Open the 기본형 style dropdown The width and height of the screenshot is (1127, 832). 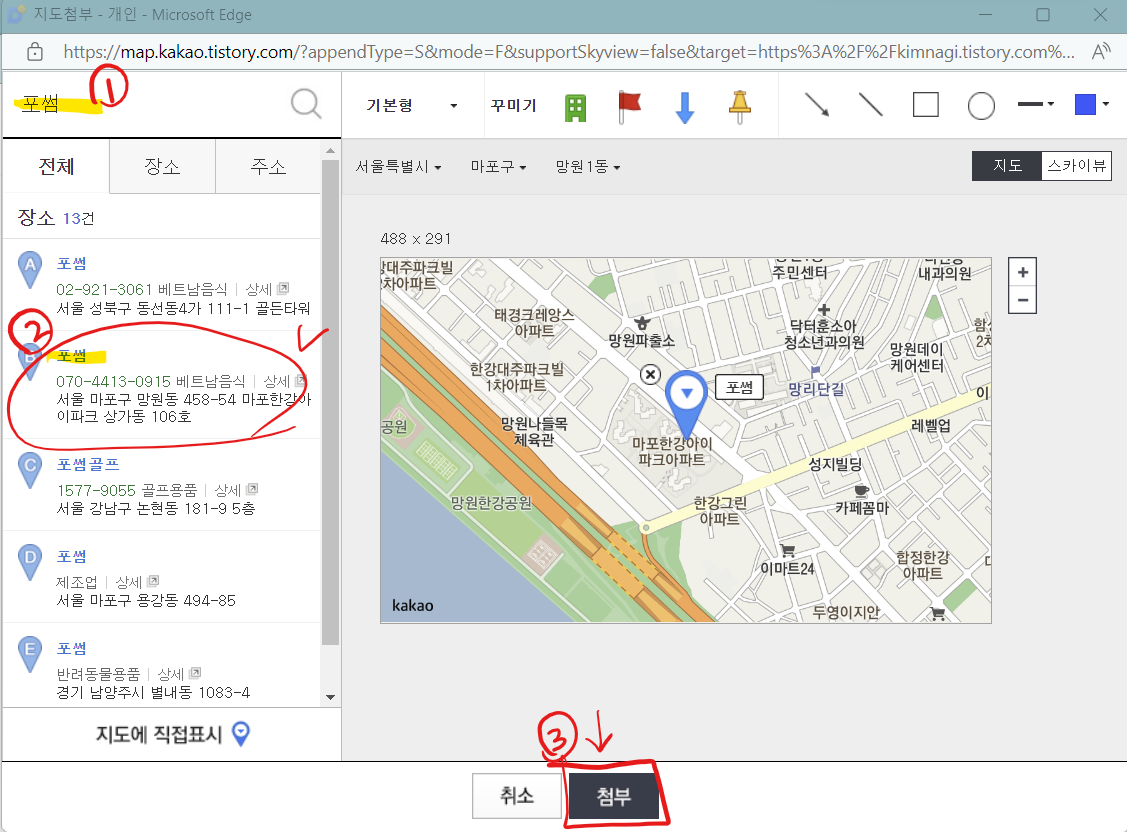[x=411, y=106]
